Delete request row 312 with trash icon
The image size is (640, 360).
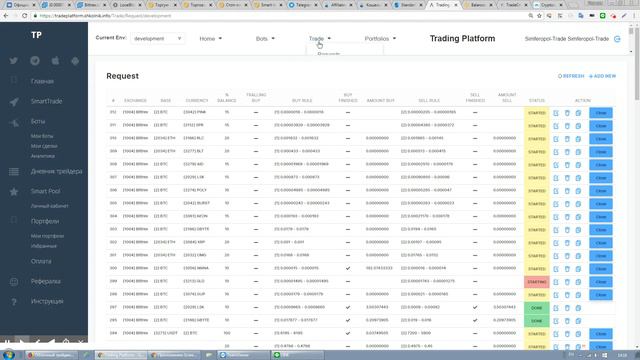pos(567,113)
